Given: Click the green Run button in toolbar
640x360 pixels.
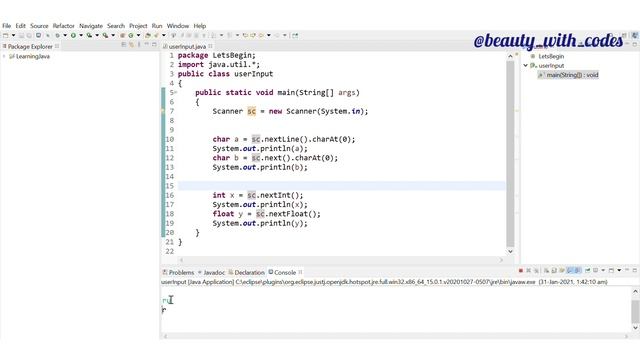Looking at the screenshot, I should (73, 36).
